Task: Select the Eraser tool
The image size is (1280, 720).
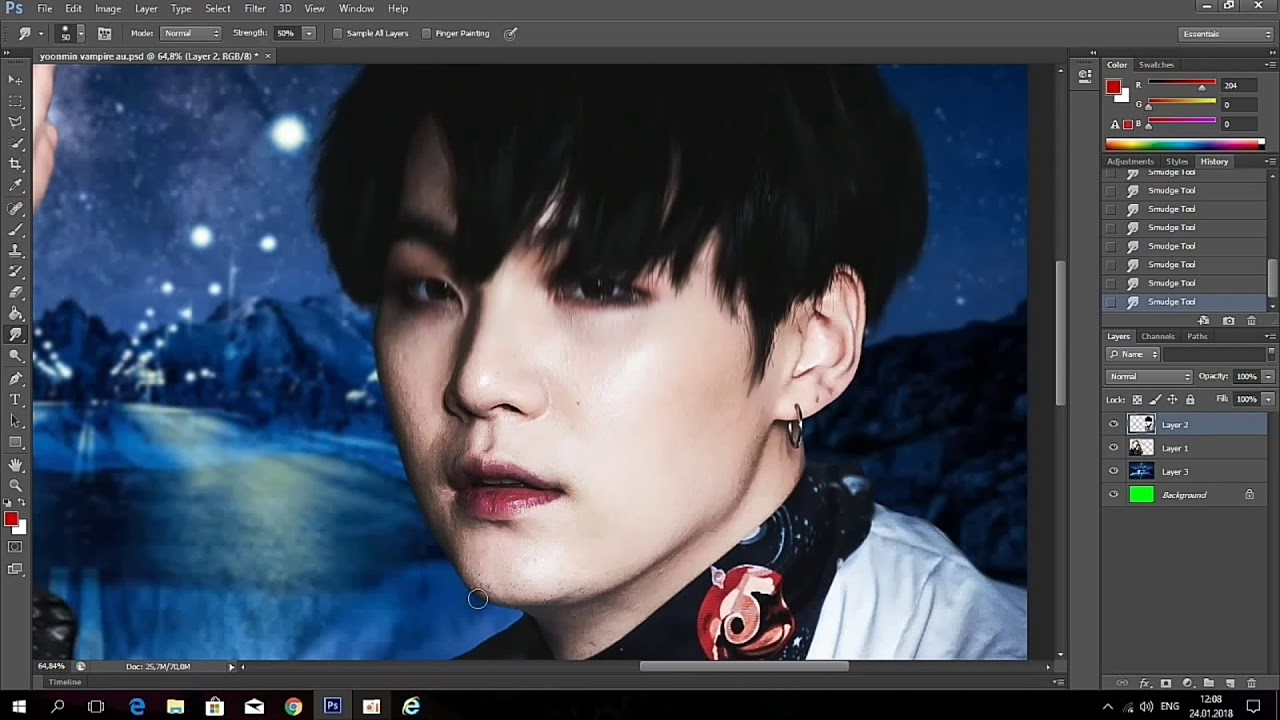Action: [x=15, y=293]
